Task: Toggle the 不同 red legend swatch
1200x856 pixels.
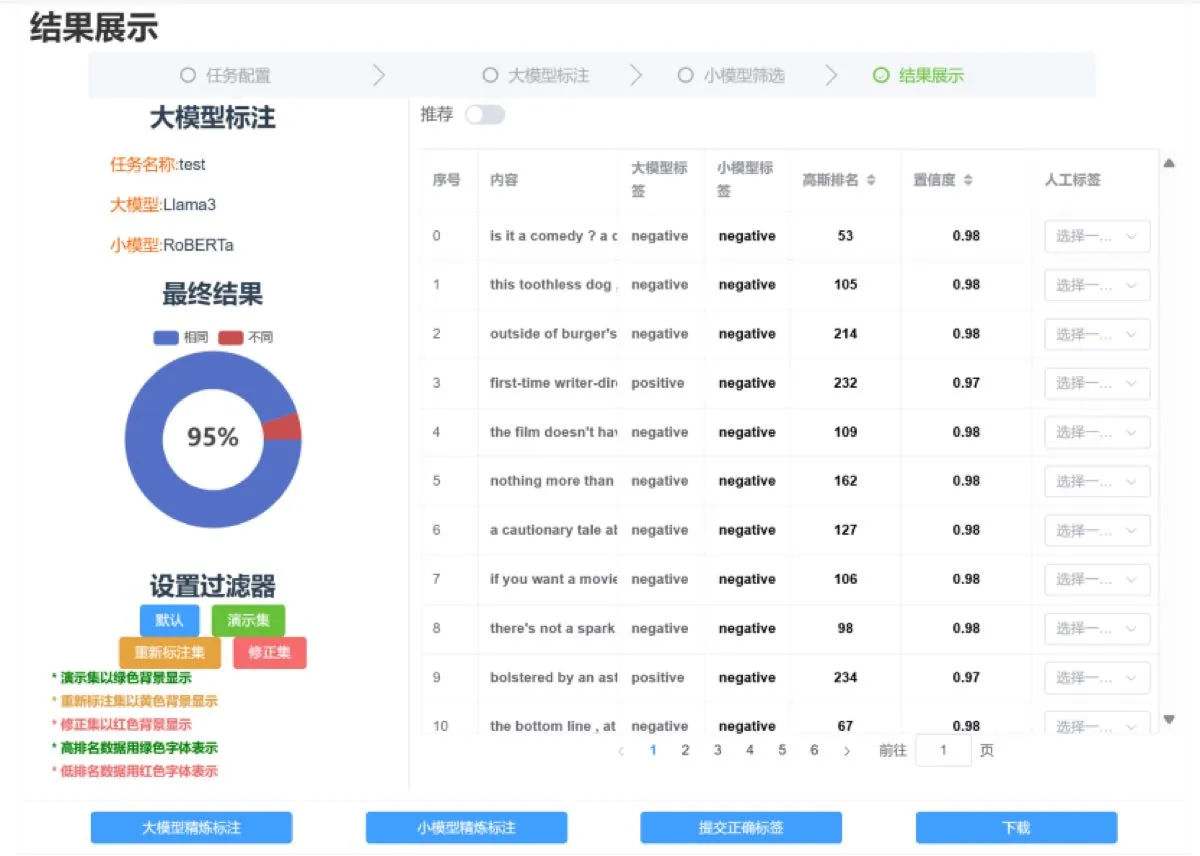Action: click(231, 338)
